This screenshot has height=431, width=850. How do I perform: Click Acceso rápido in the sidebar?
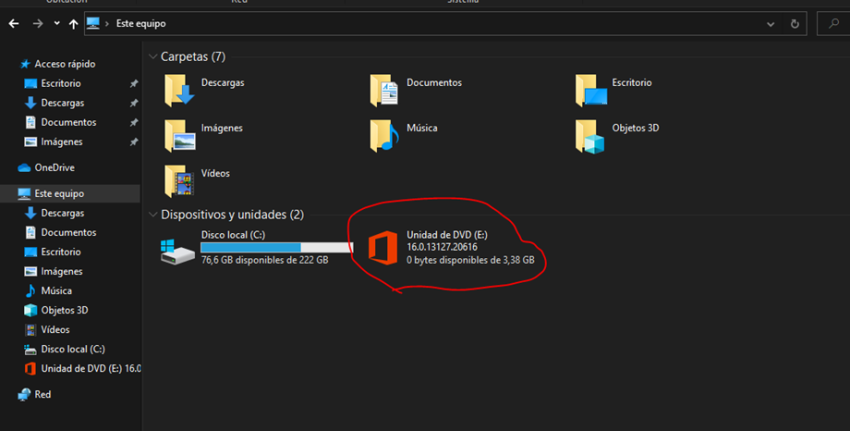click(x=64, y=64)
